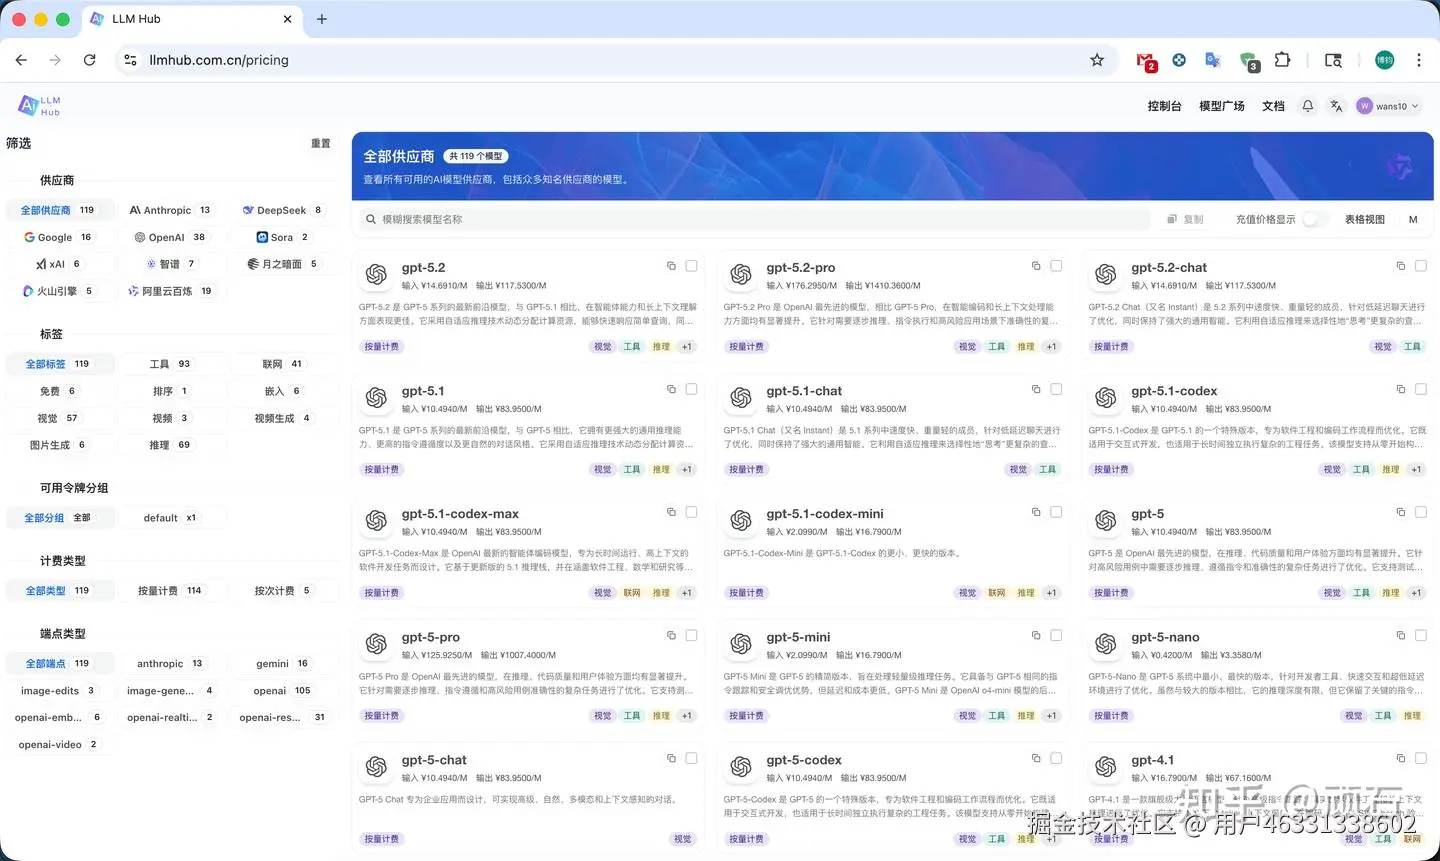Check the gpt-5-chat selection box

[691, 758]
